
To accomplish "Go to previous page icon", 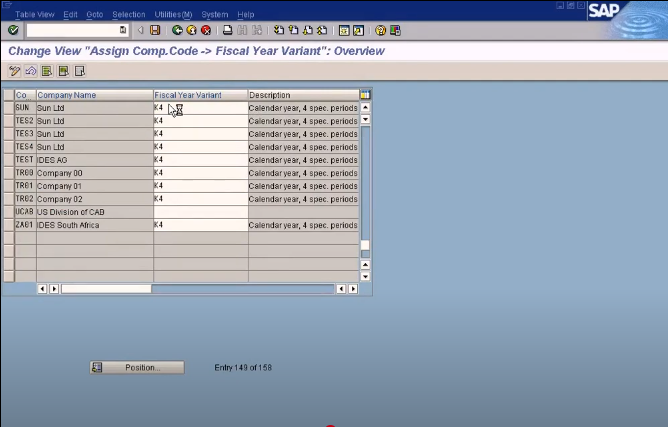I will coord(293,30).
